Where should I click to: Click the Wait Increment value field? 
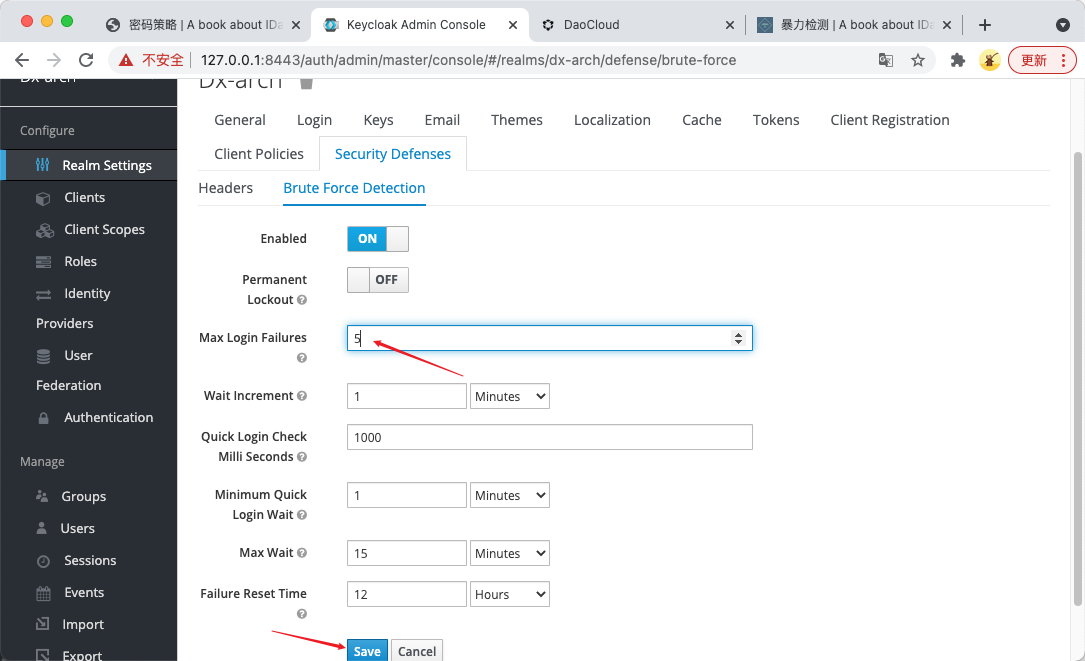[x=407, y=397]
